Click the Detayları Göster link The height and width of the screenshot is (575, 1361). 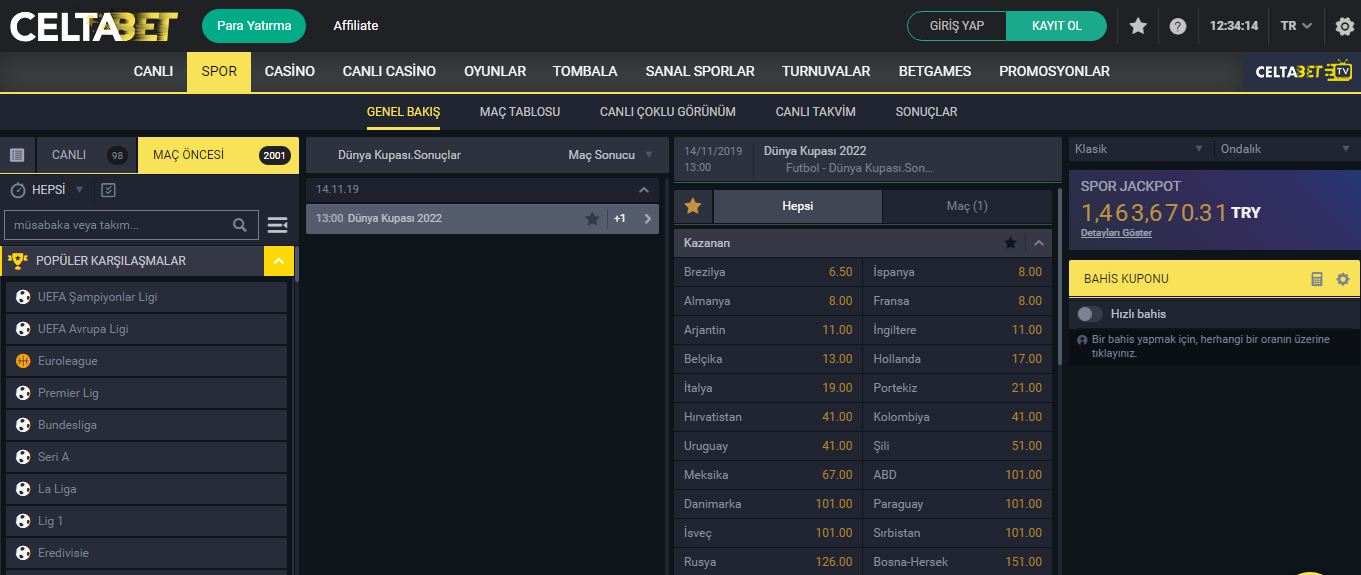click(1116, 233)
